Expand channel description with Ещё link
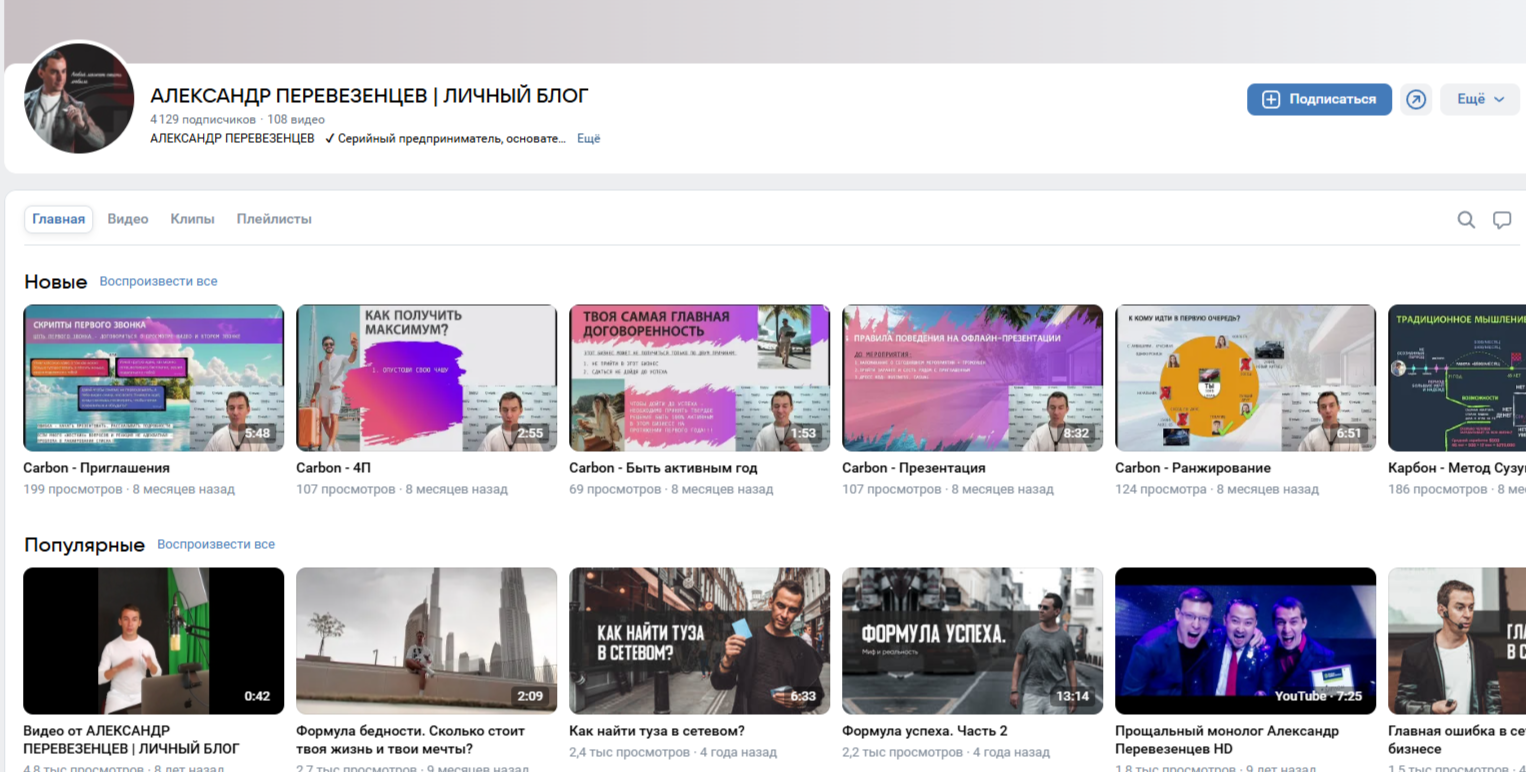This screenshot has width=1526, height=772. [588, 139]
